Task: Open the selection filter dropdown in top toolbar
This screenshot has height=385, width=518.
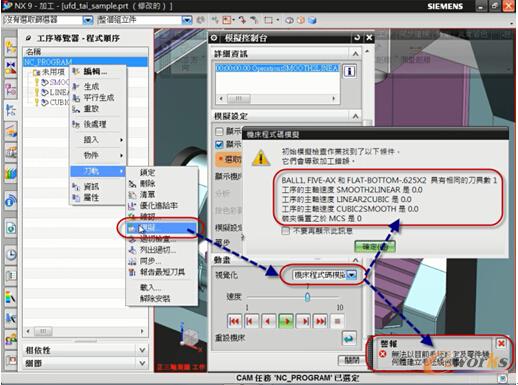Action: [88, 20]
